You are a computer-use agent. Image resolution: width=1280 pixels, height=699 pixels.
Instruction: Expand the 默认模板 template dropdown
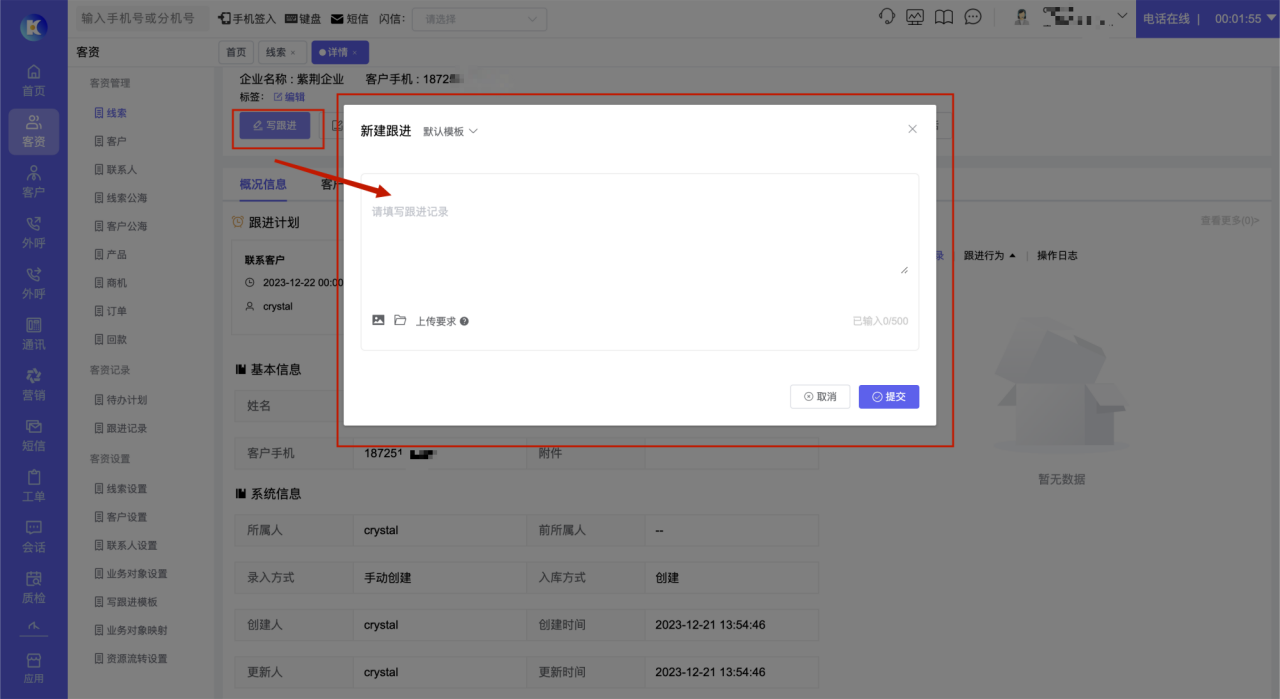click(450, 131)
